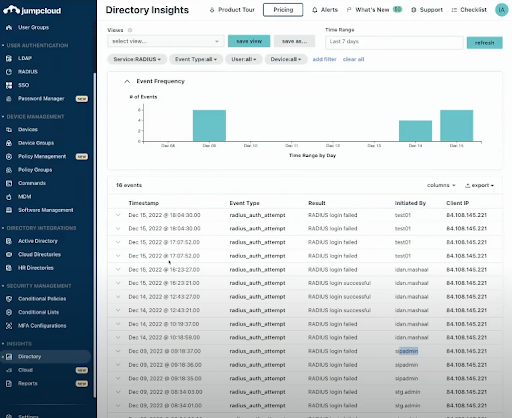Image resolution: width=512 pixels, height=418 pixels.
Task: Open the MDM apple icon
Action: (x=9, y=197)
